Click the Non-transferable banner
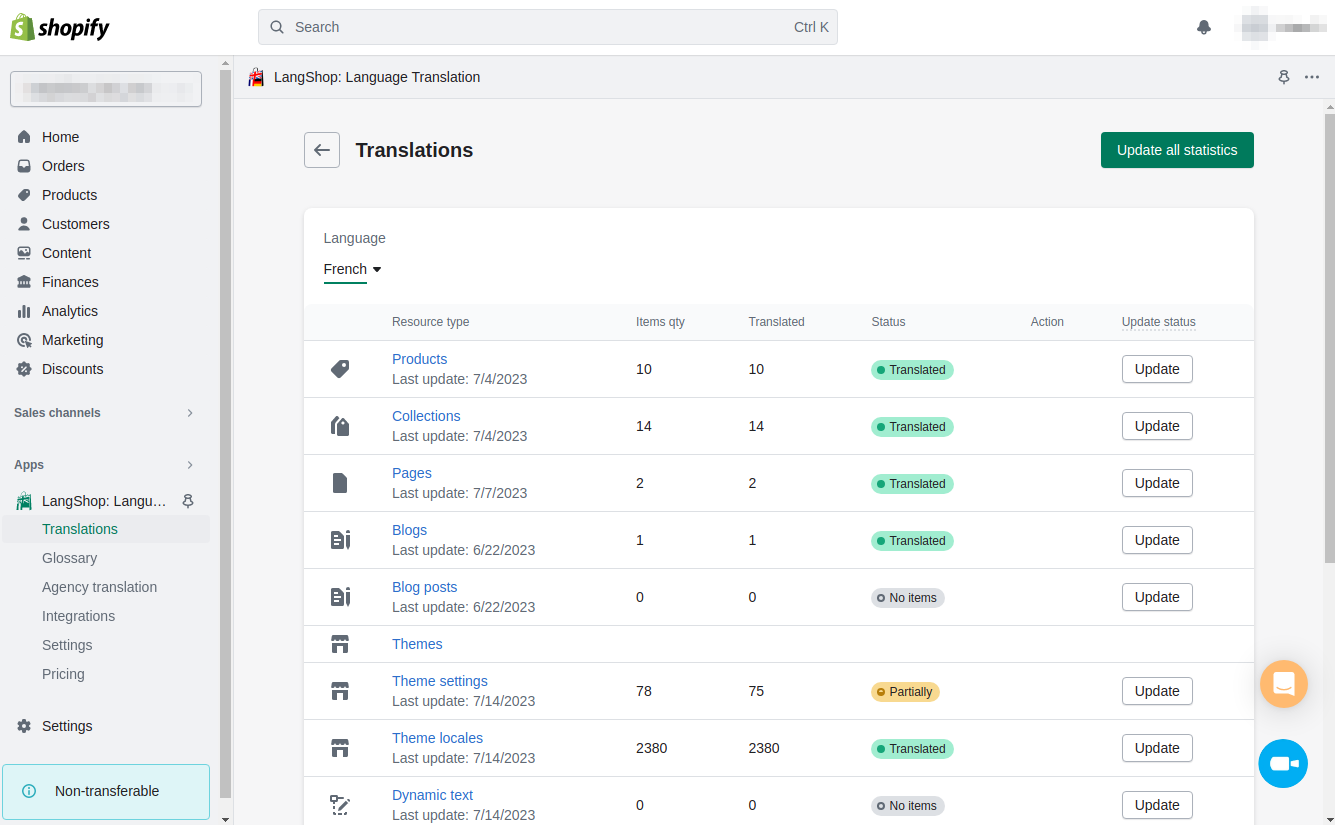The image size is (1335, 825). pos(106,791)
